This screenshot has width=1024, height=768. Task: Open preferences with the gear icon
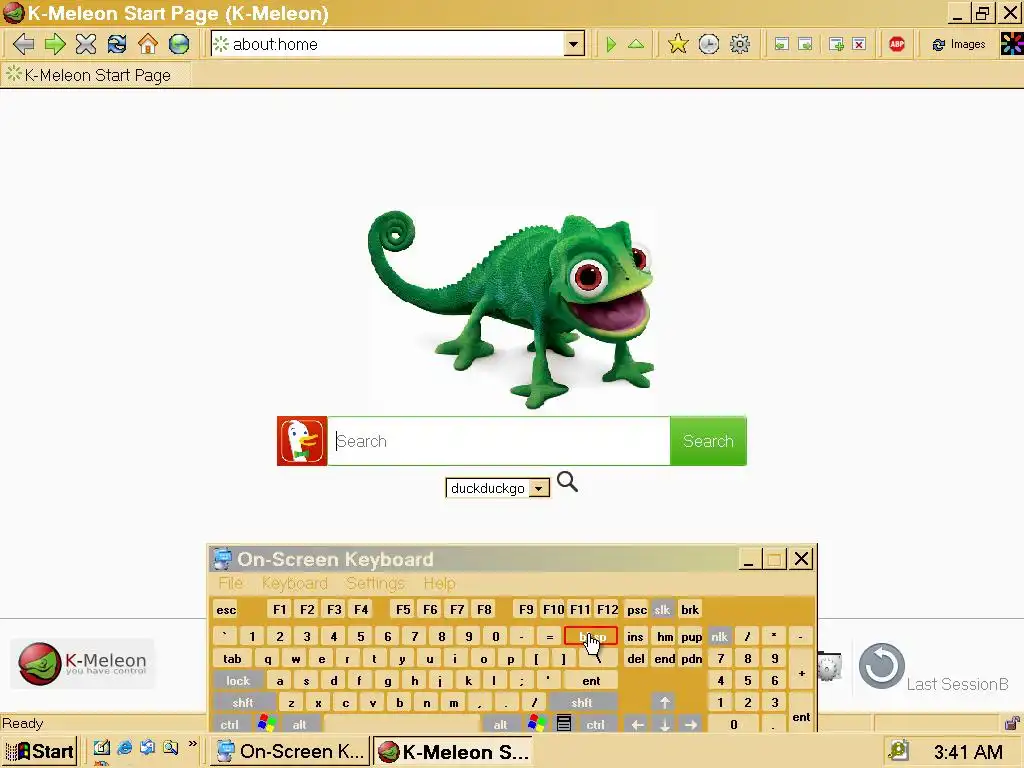tap(740, 44)
